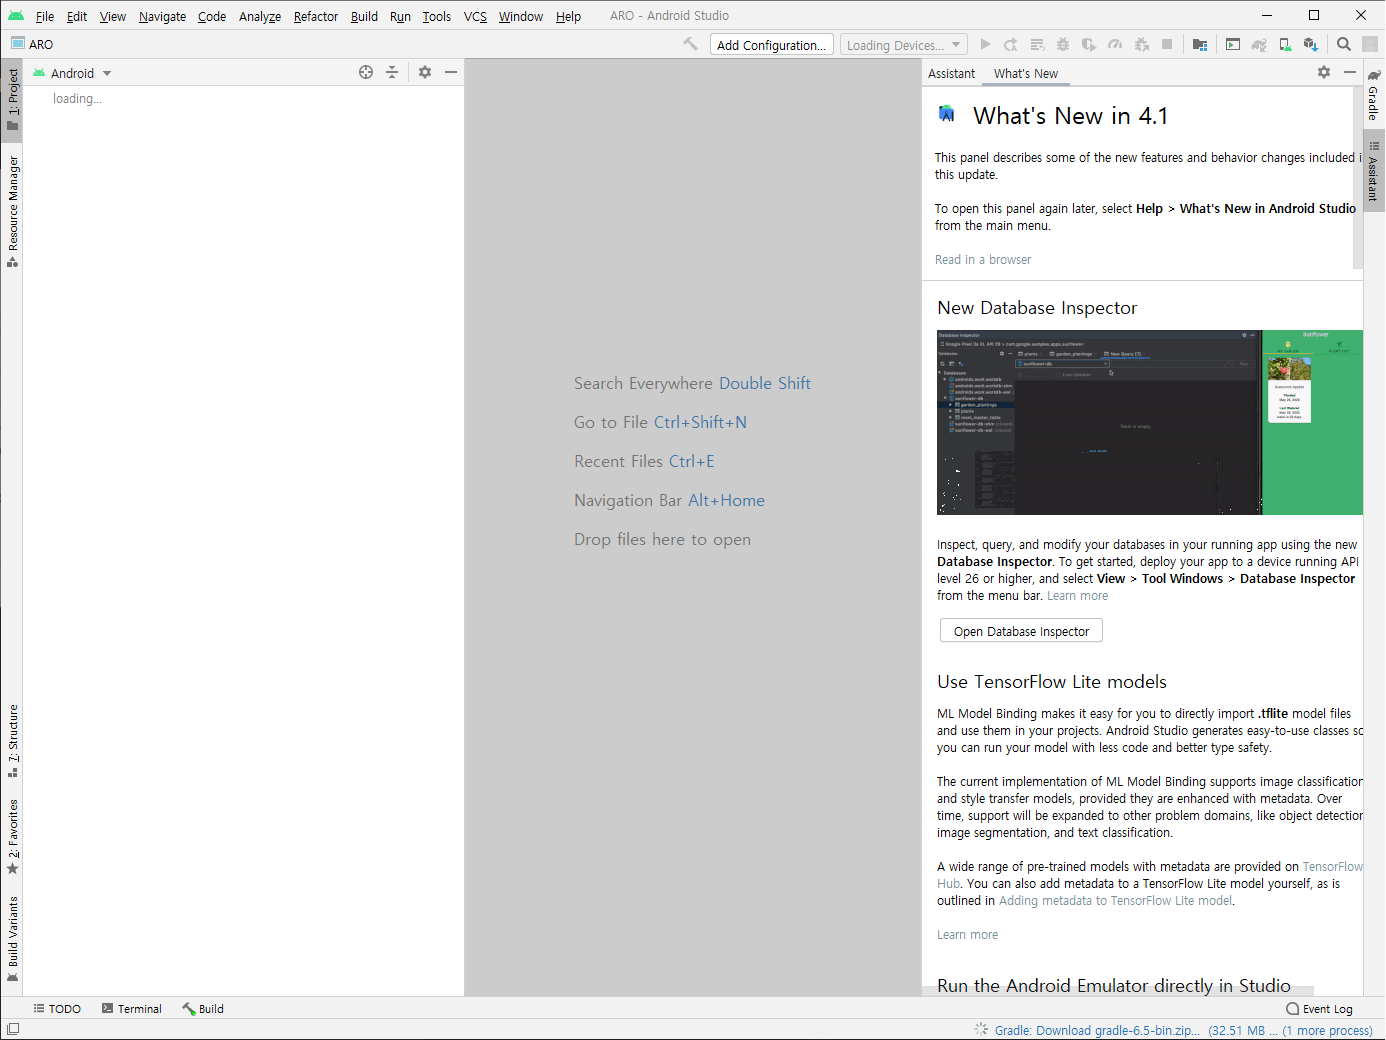The image size is (1386, 1040).
Task: Click Learn more link after Database Inspector text
Action: point(1077,595)
